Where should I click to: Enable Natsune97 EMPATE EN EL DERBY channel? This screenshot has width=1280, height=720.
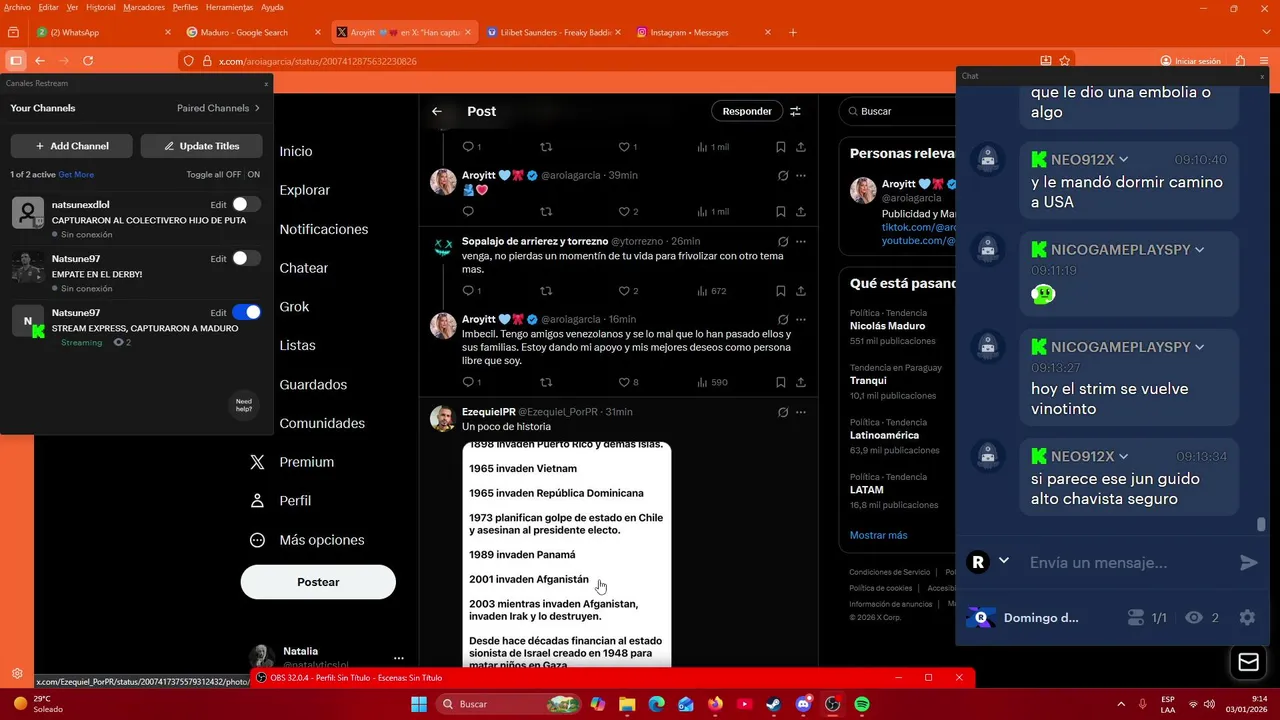(x=246, y=258)
